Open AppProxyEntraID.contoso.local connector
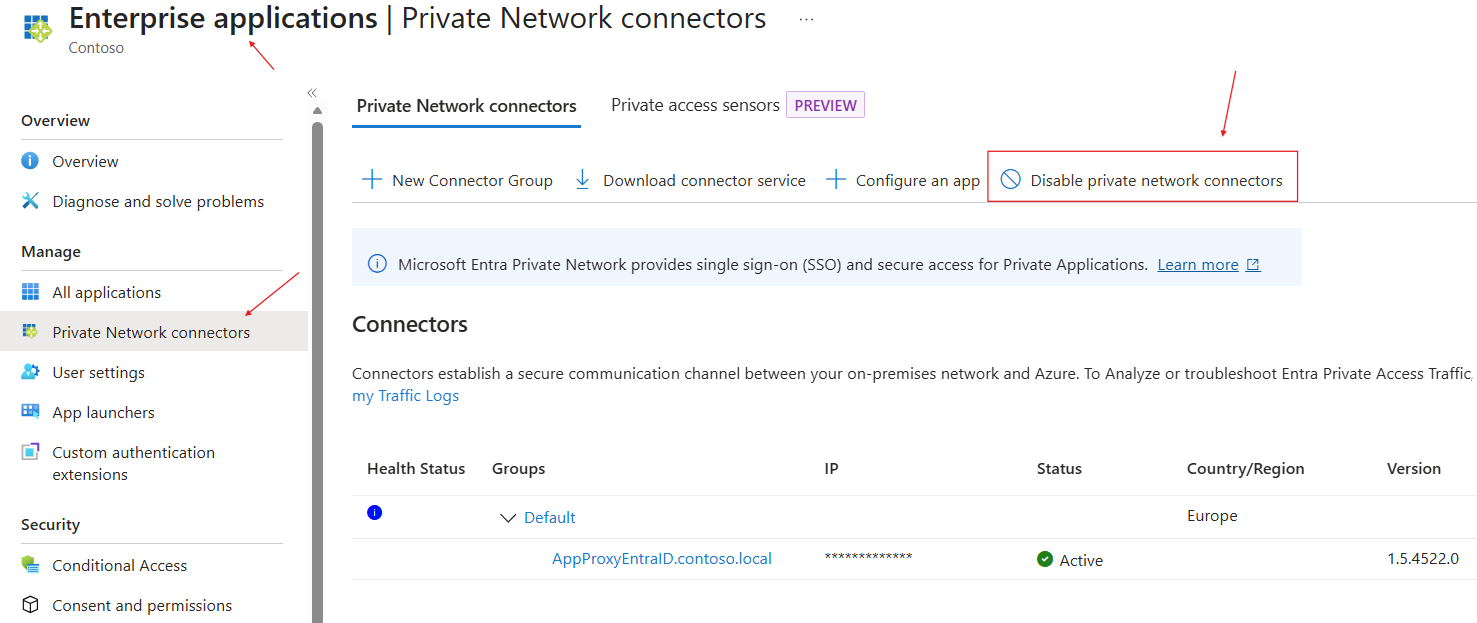The width and height of the screenshot is (1477, 623). click(662, 558)
